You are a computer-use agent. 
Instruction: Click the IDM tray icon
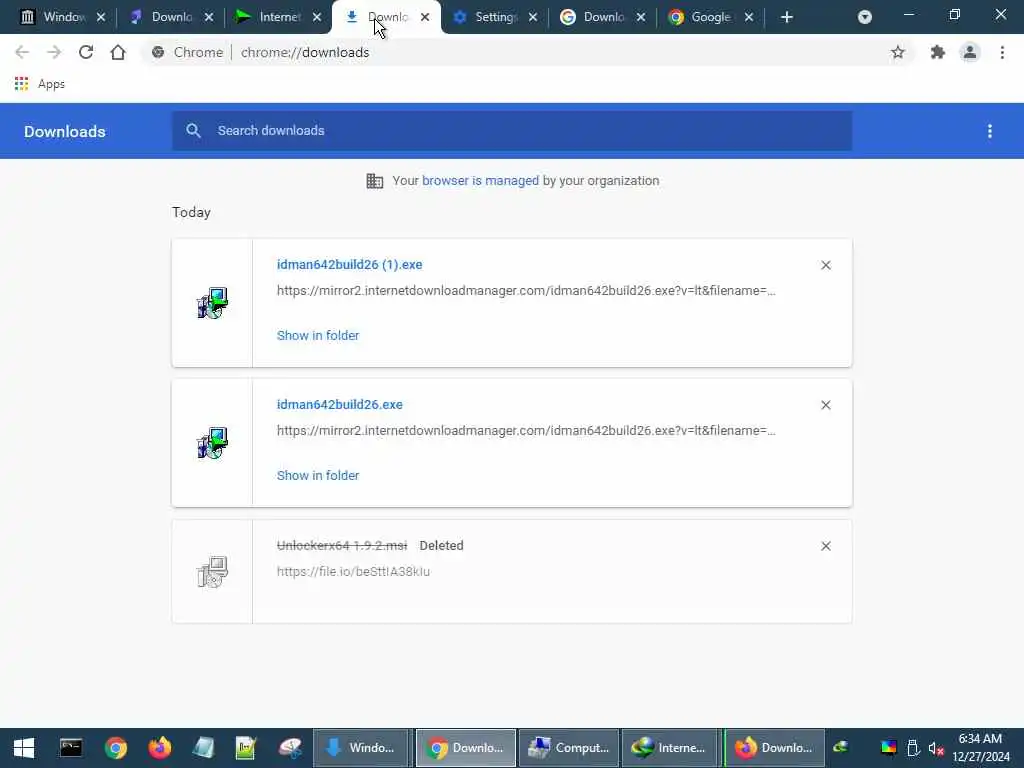(840, 748)
